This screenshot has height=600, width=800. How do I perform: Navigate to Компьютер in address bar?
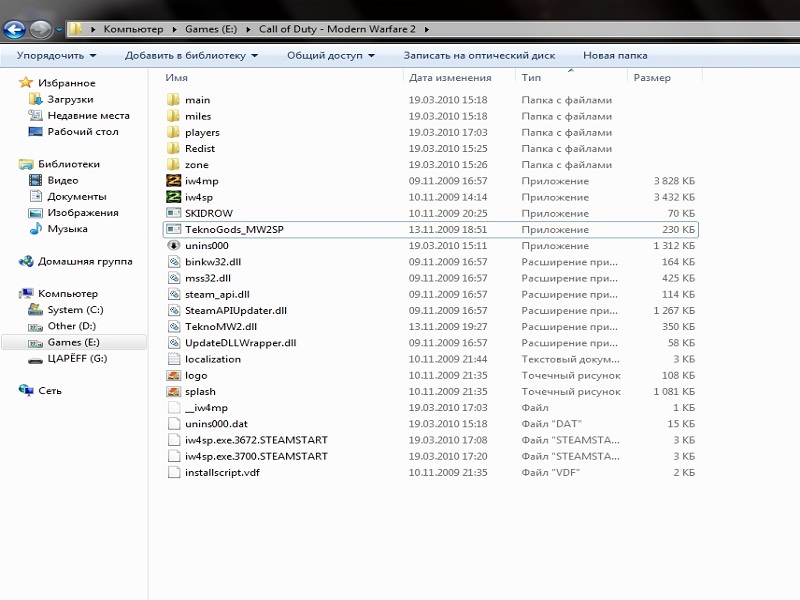pyautogui.click(x=133, y=29)
